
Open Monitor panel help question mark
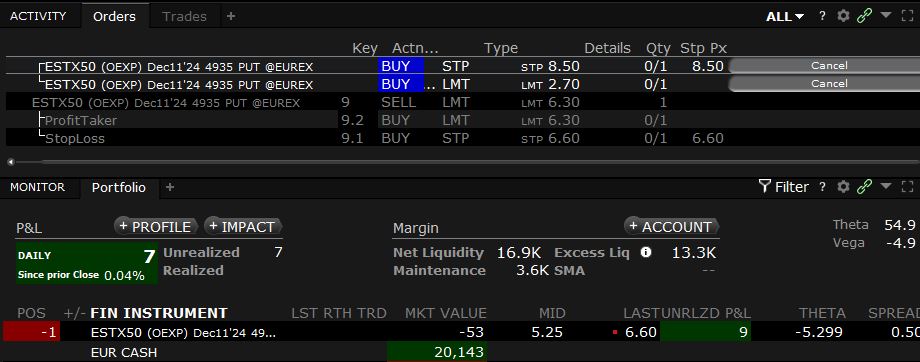823,187
